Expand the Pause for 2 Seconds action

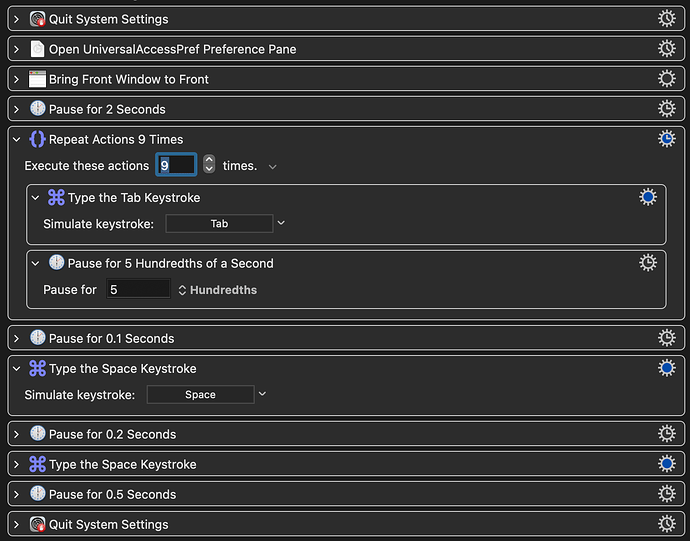(17, 109)
